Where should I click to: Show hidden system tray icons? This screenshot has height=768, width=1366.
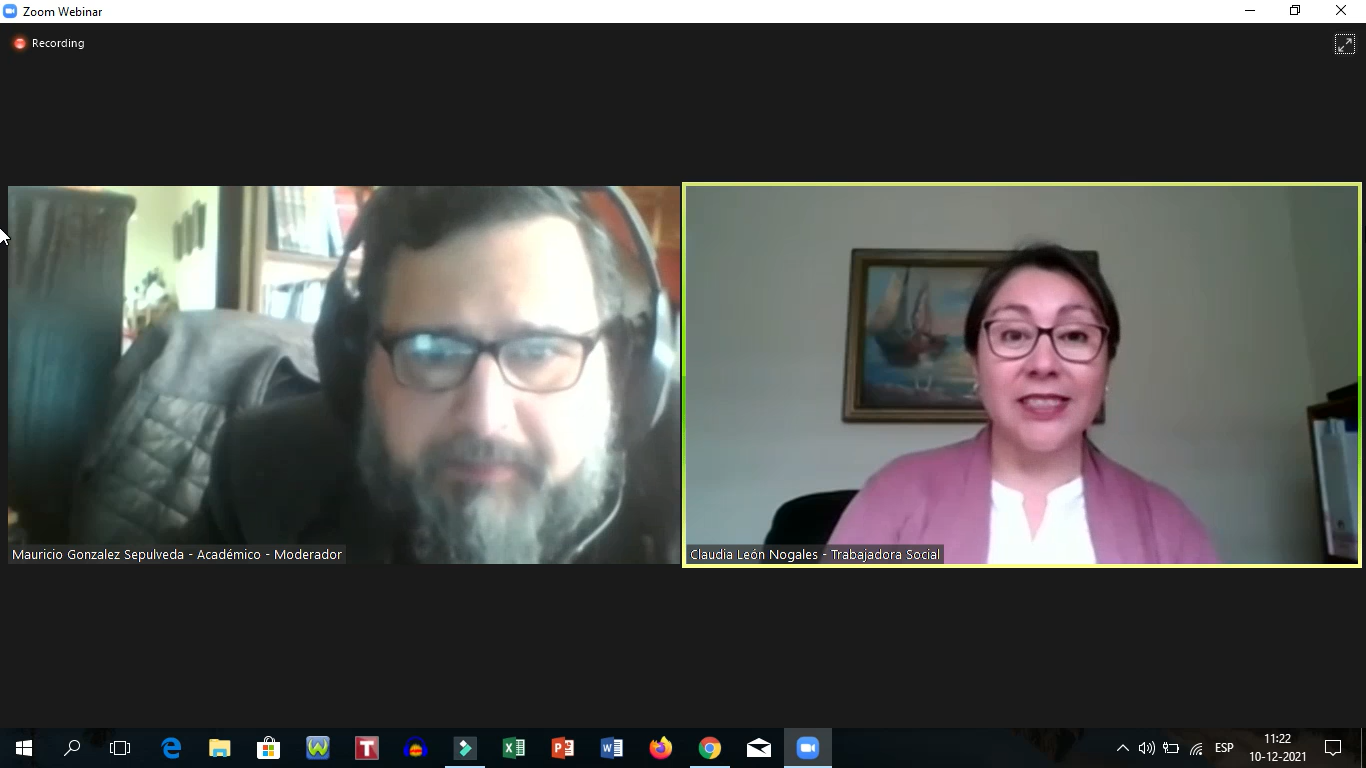[x=1122, y=748]
